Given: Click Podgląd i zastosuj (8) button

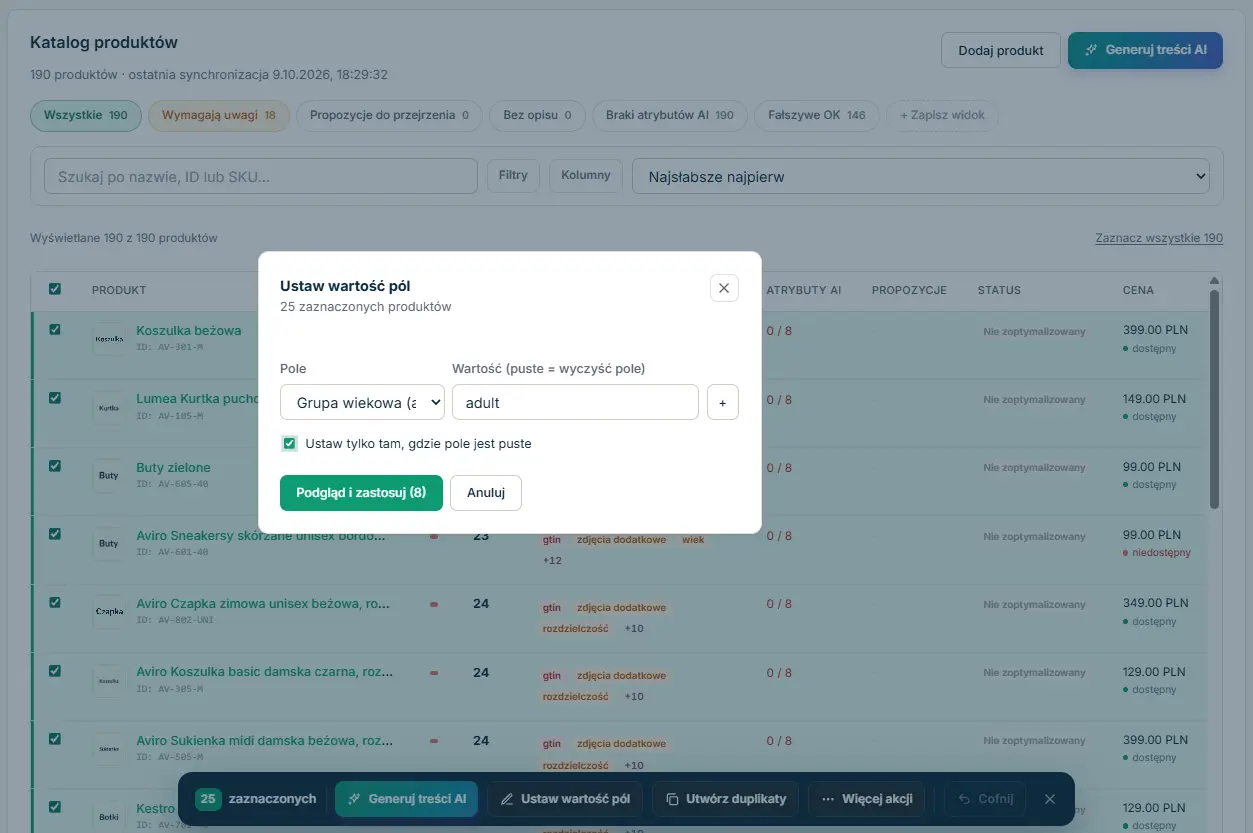Looking at the screenshot, I should tap(361, 493).
